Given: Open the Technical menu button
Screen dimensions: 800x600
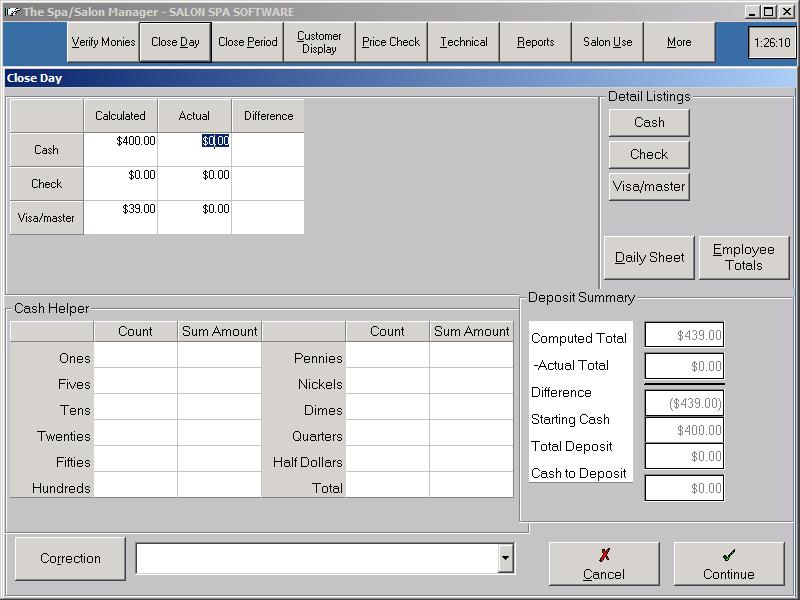Looking at the screenshot, I should click(463, 42).
